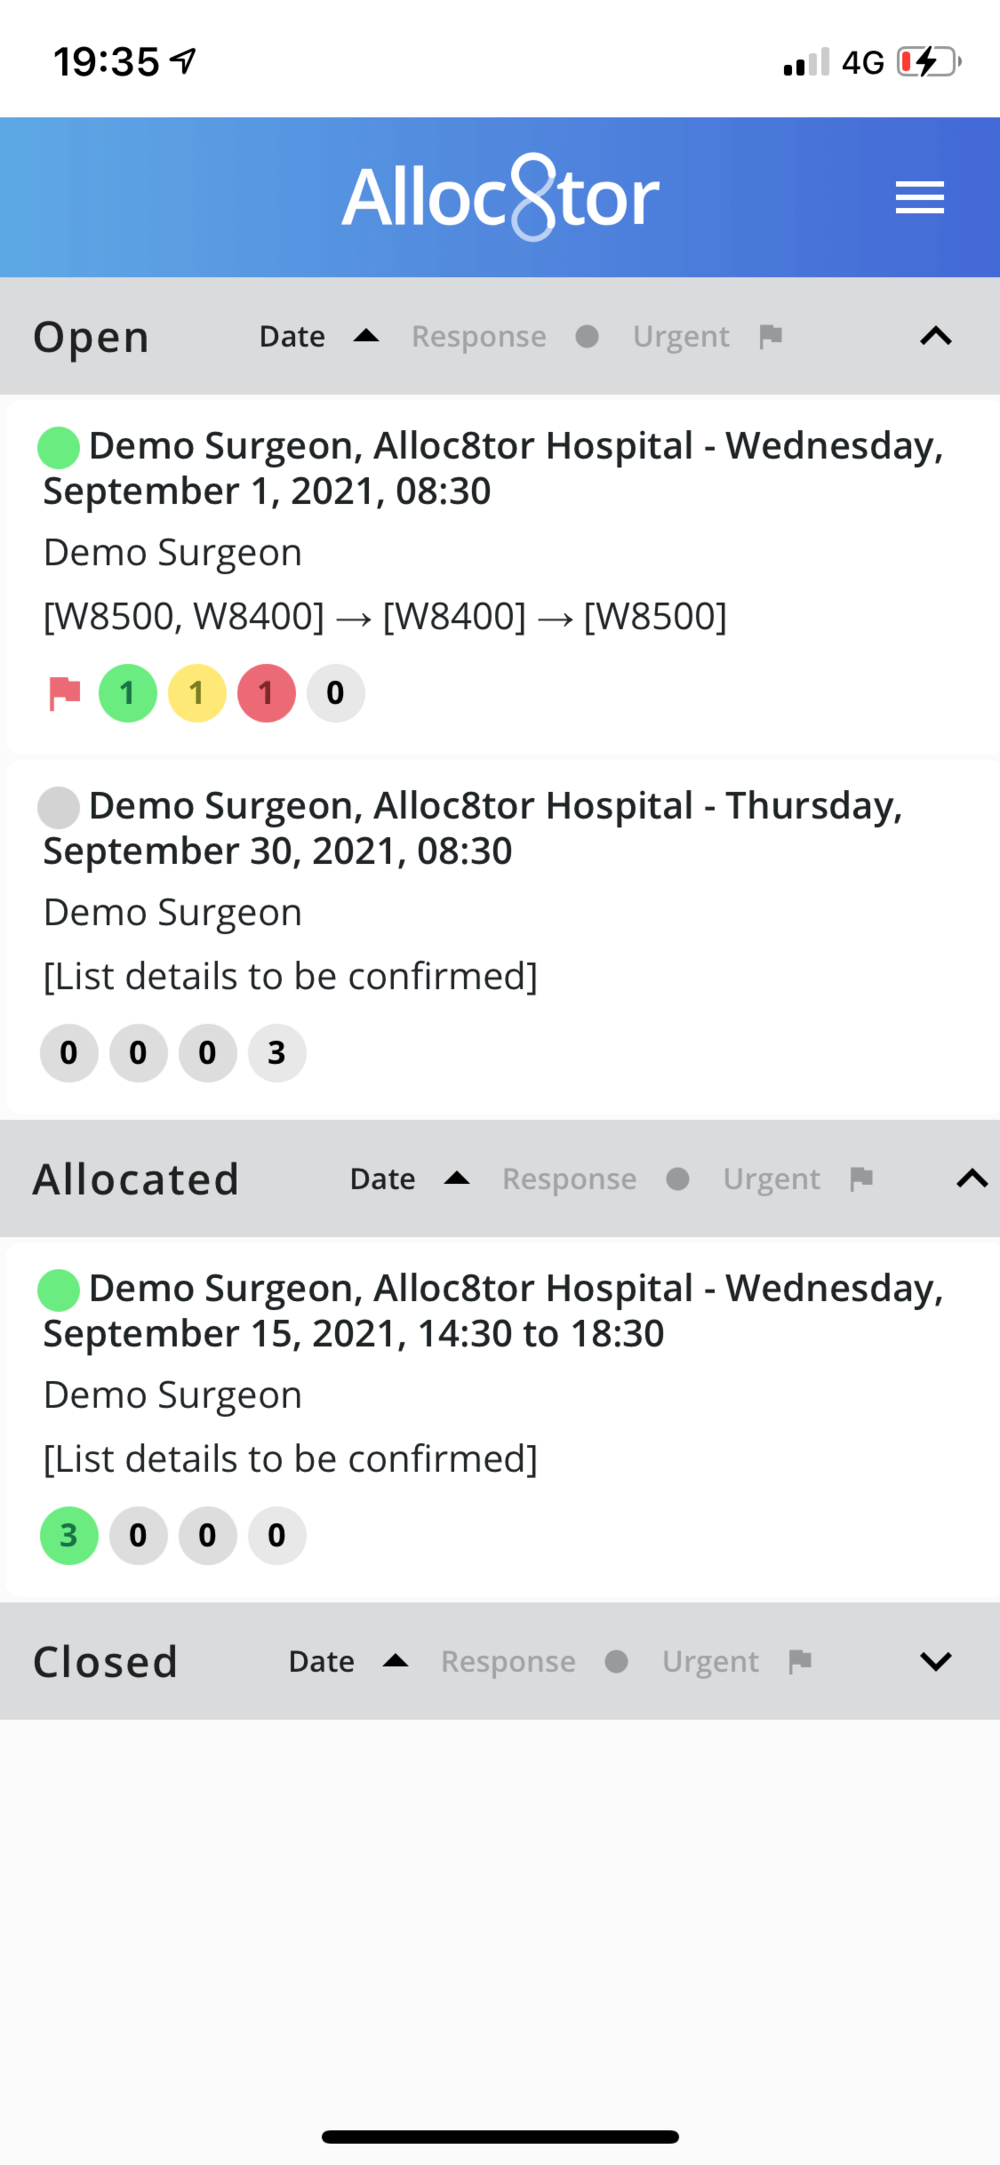
Task: Click the Response dot icon in the Allocated section
Action: tap(679, 1179)
